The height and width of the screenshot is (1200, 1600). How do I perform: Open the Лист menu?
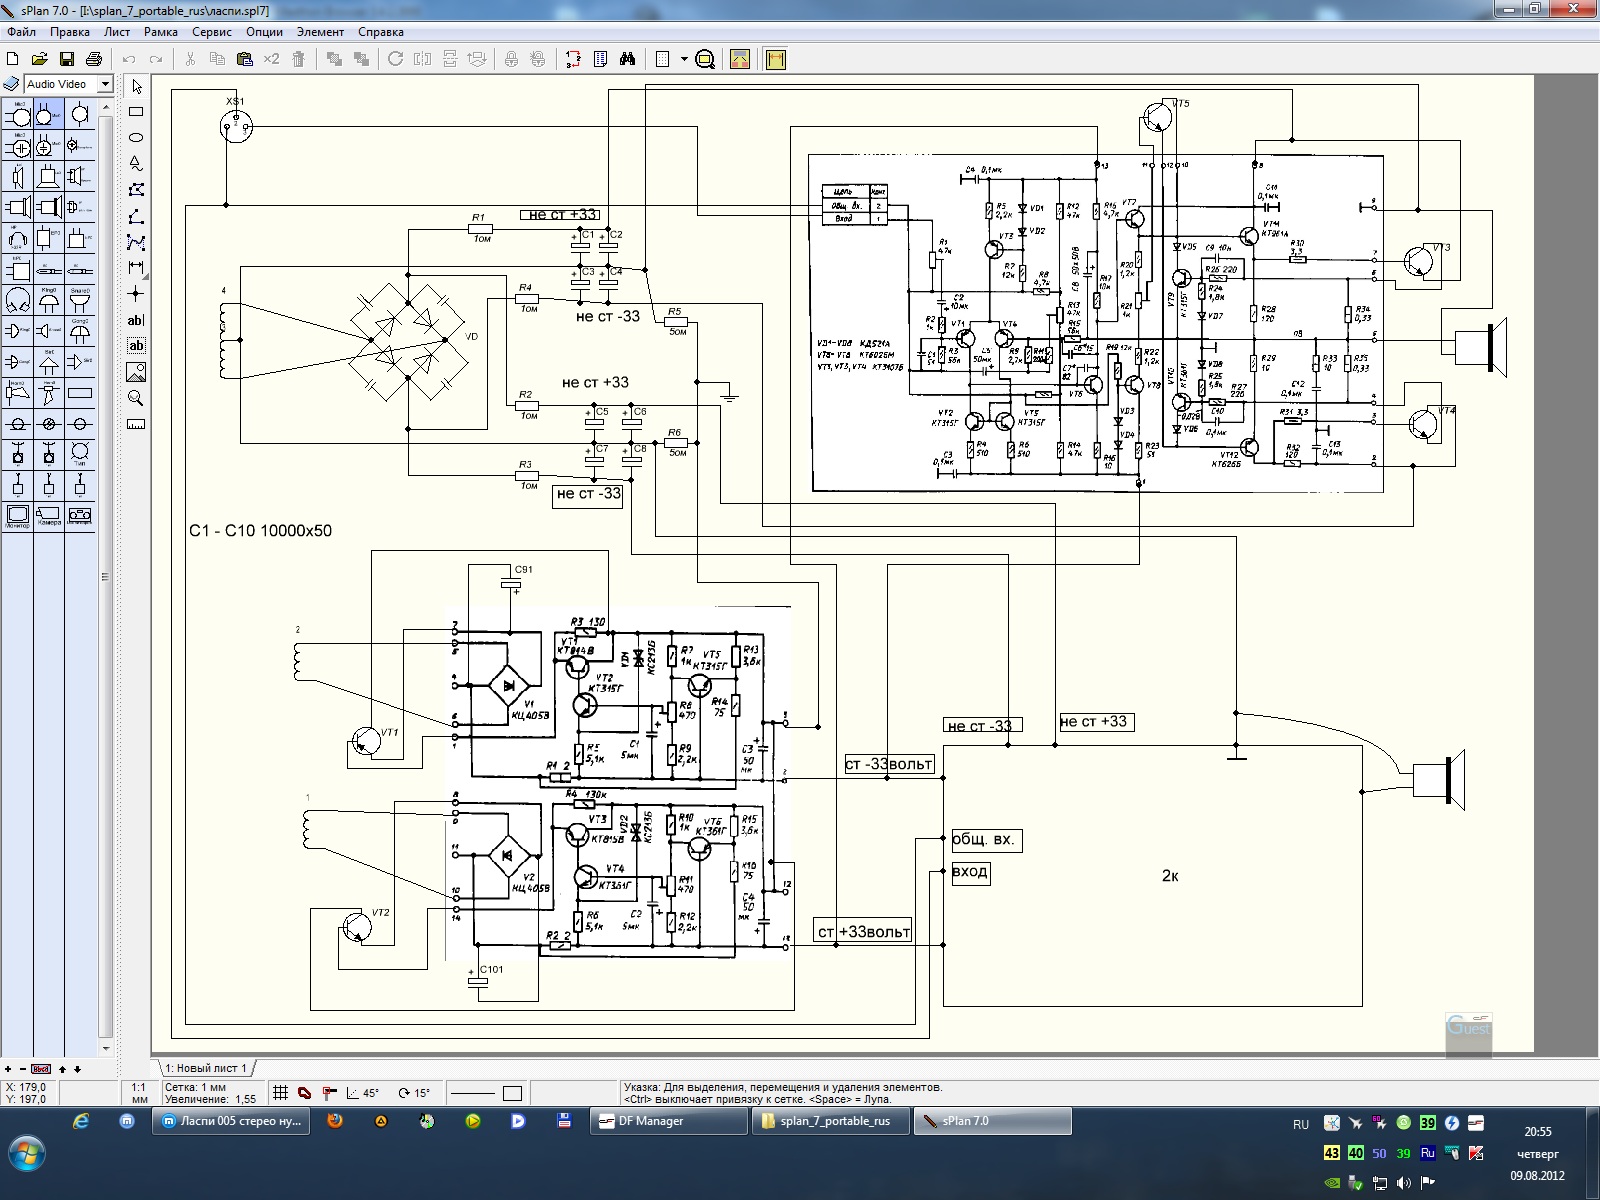pyautogui.click(x=117, y=32)
